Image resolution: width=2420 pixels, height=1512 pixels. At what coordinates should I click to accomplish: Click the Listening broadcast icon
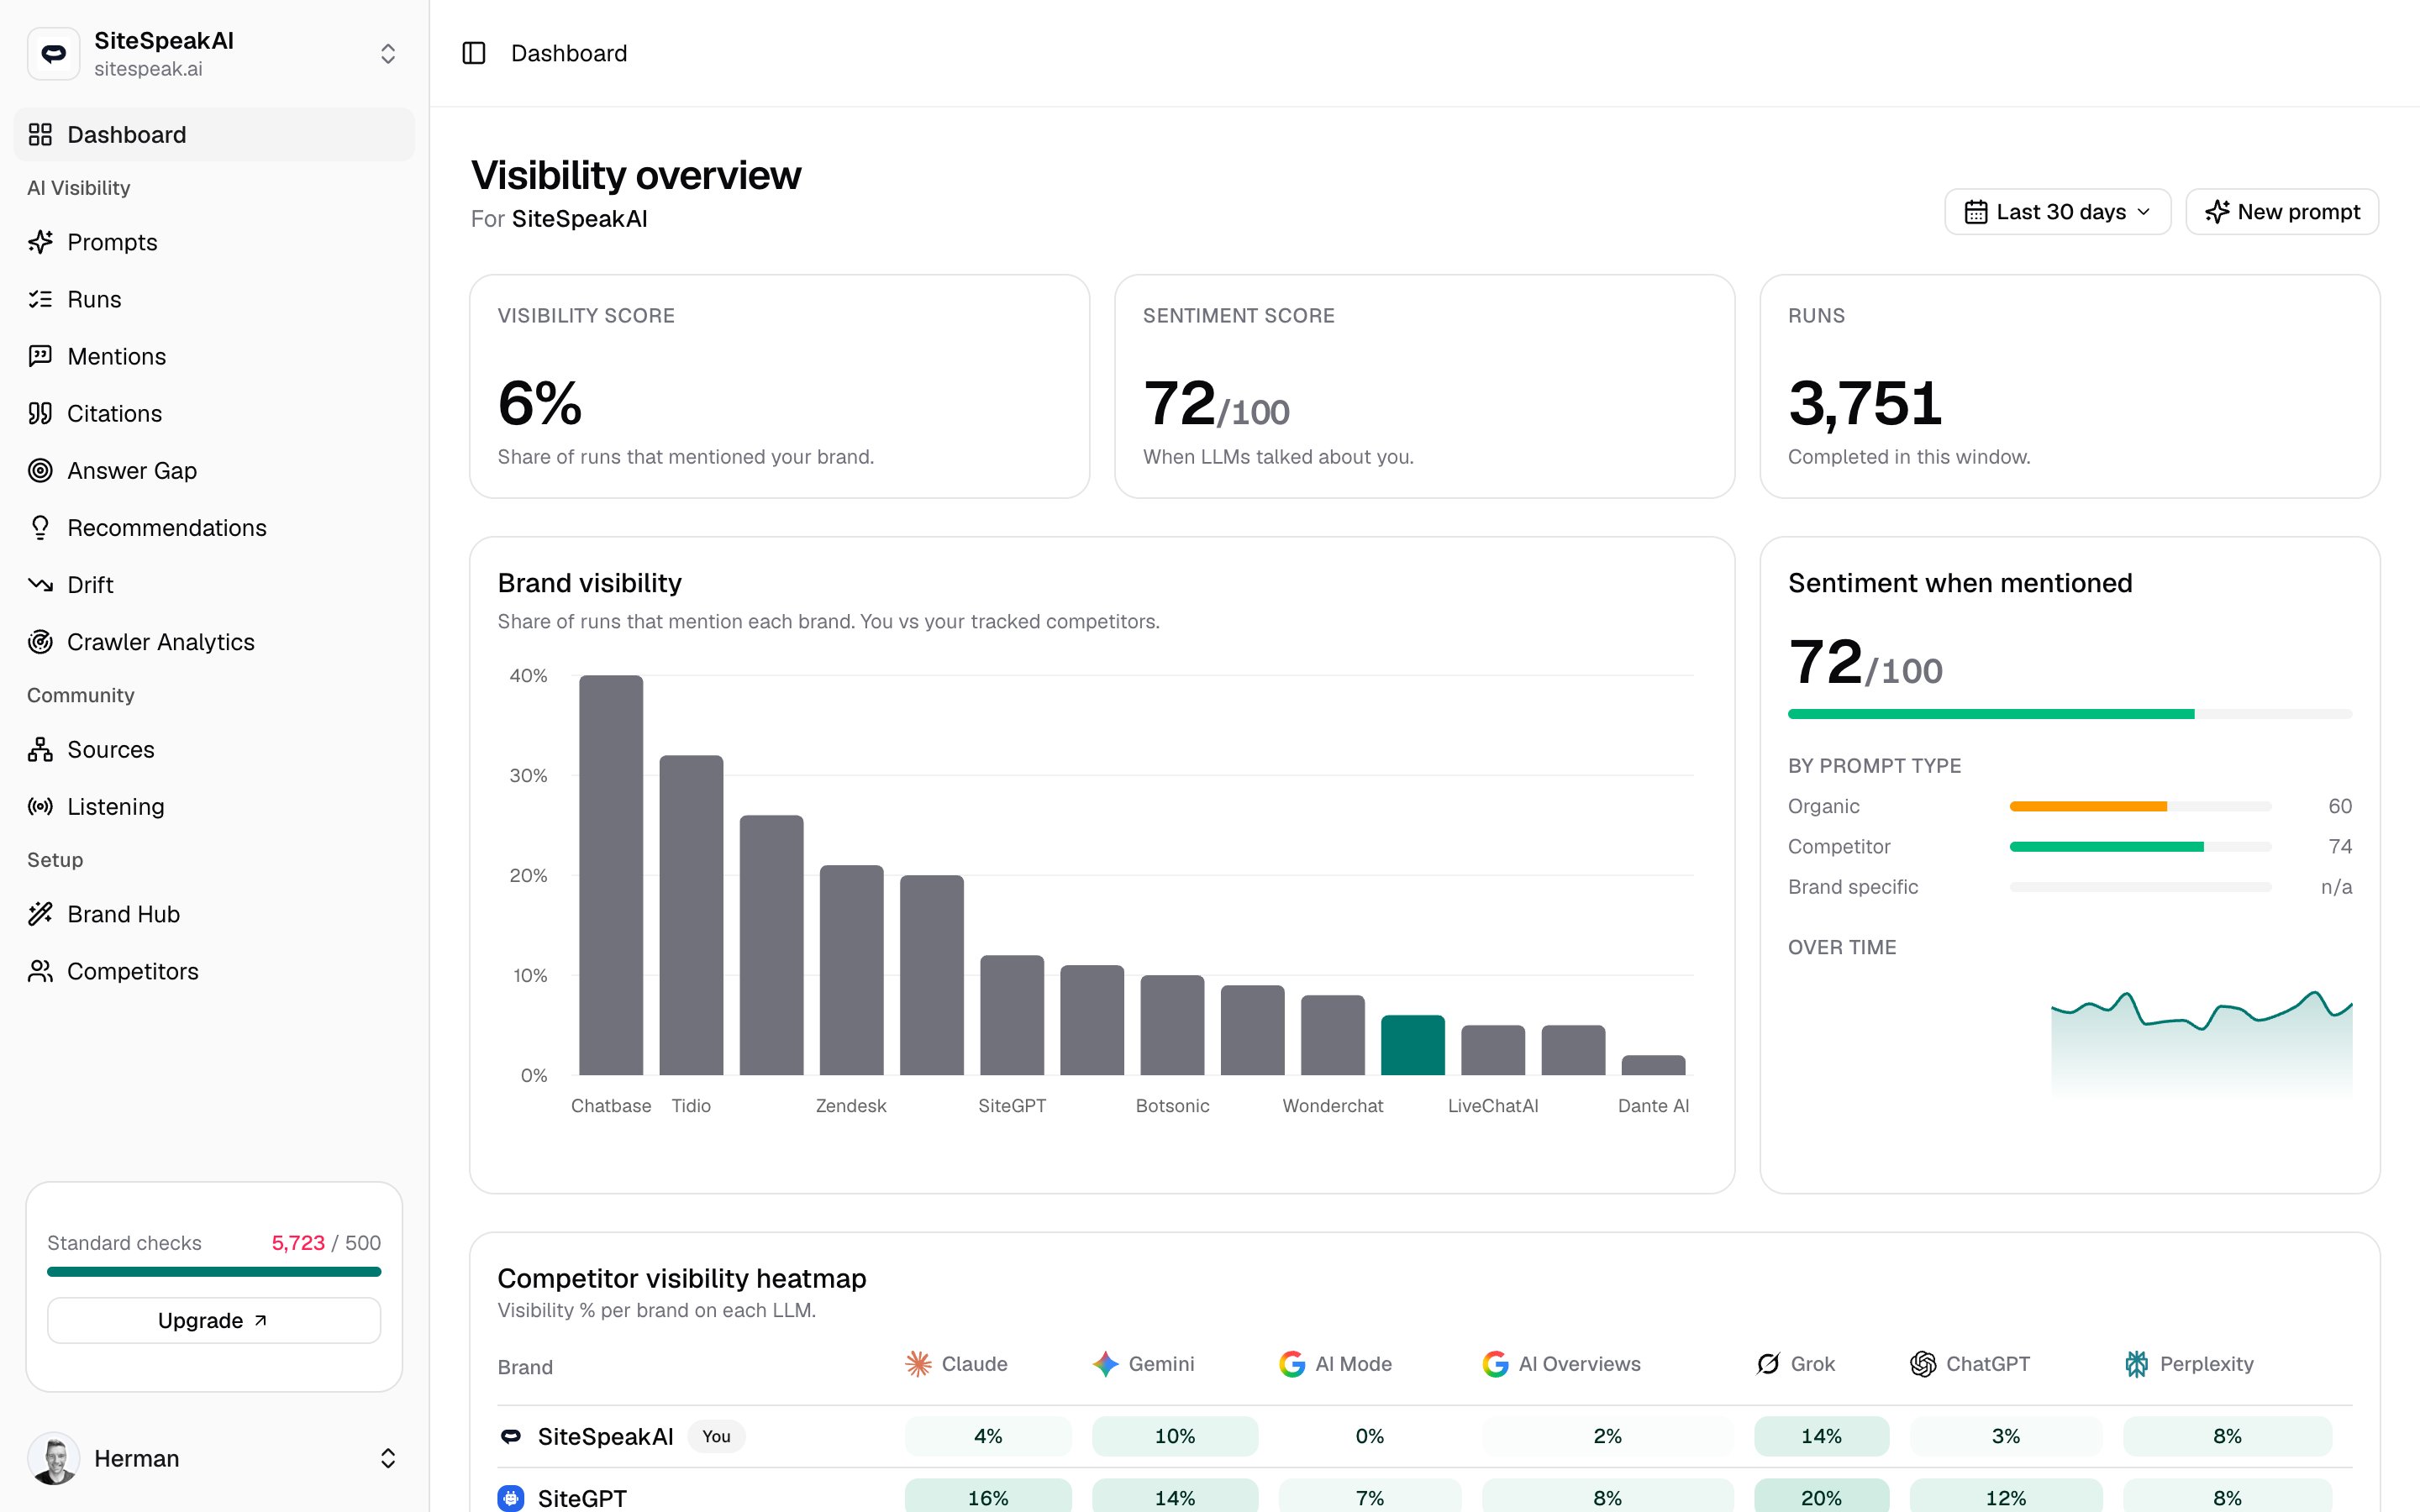click(x=40, y=806)
